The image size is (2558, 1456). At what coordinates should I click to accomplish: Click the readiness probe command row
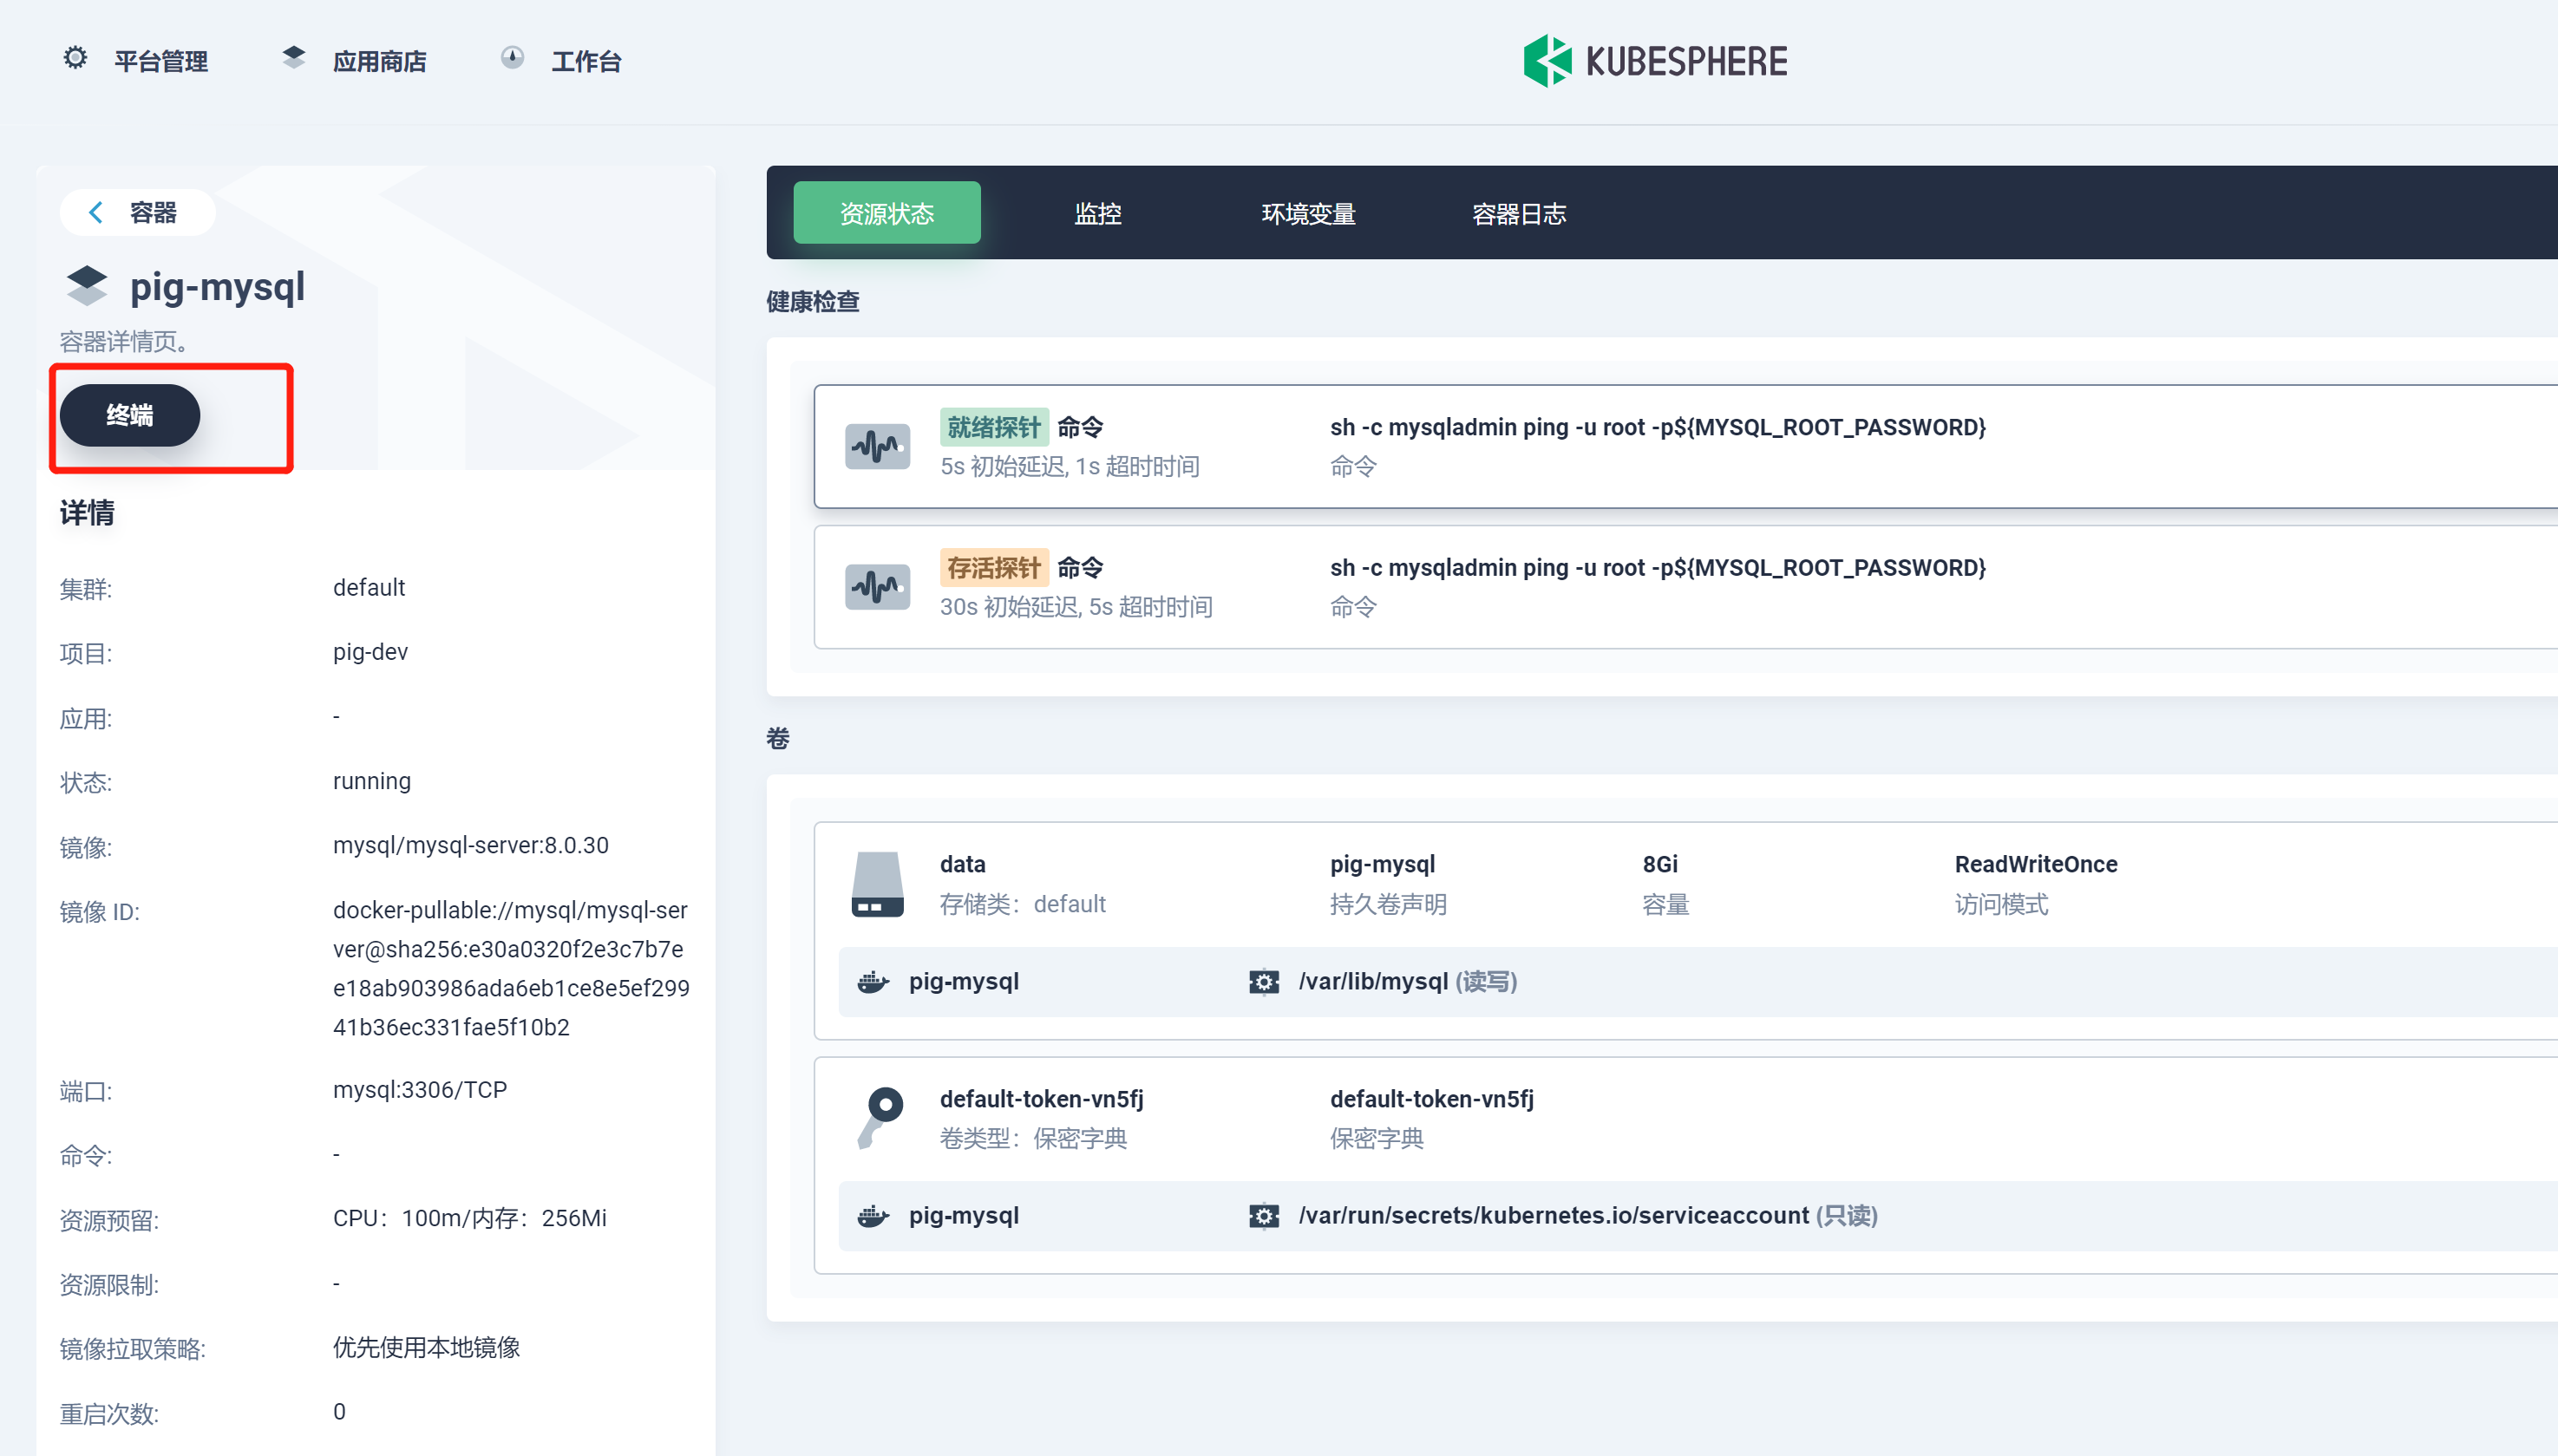[1656, 428]
